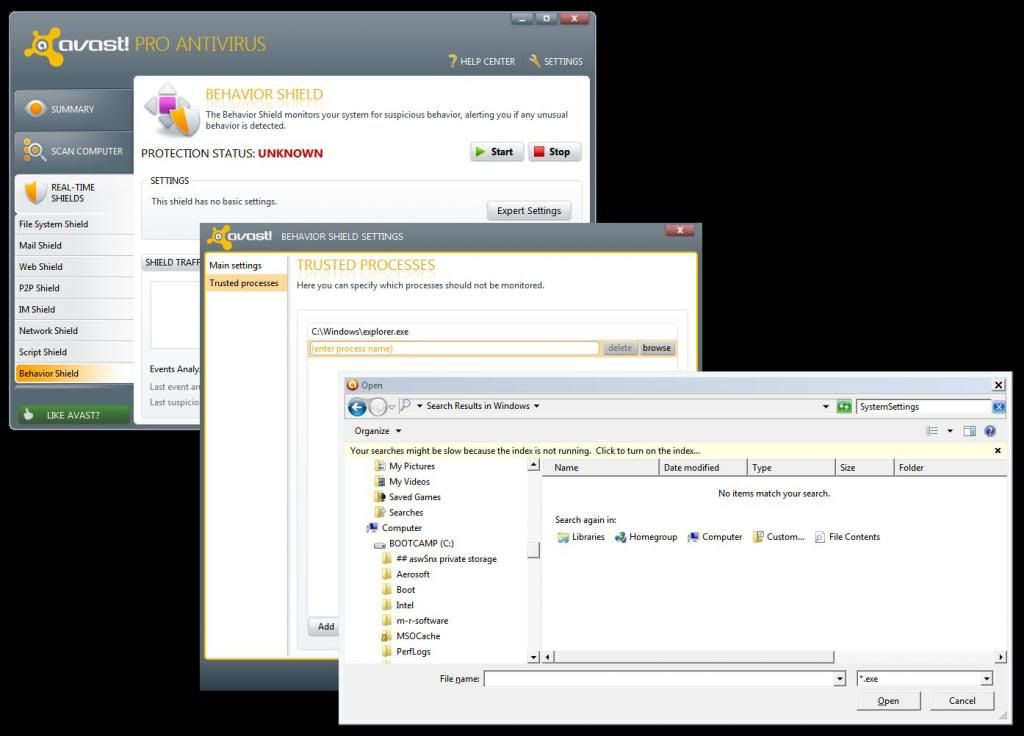This screenshot has width=1024, height=736.
Task: Sort by Date modified column
Action: (703, 468)
